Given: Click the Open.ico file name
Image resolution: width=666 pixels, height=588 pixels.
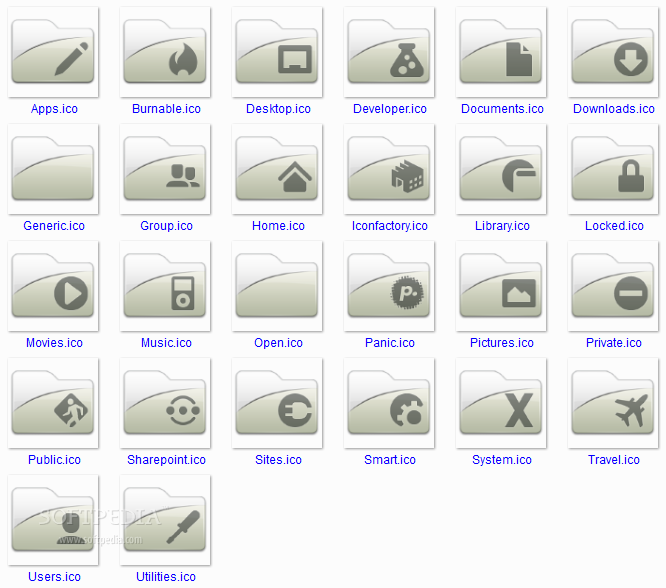Looking at the screenshot, I should (278, 343).
